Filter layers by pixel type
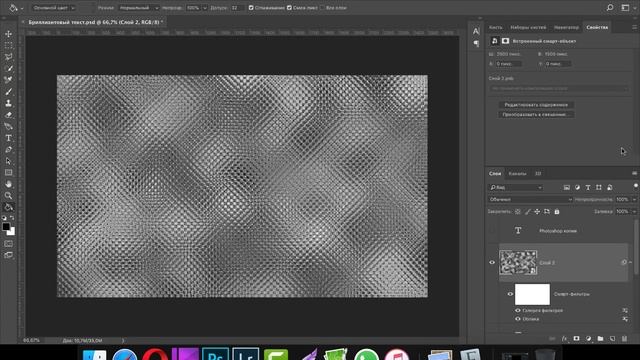The height and width of the screenshot is (360, 640). tap(567, 187)
